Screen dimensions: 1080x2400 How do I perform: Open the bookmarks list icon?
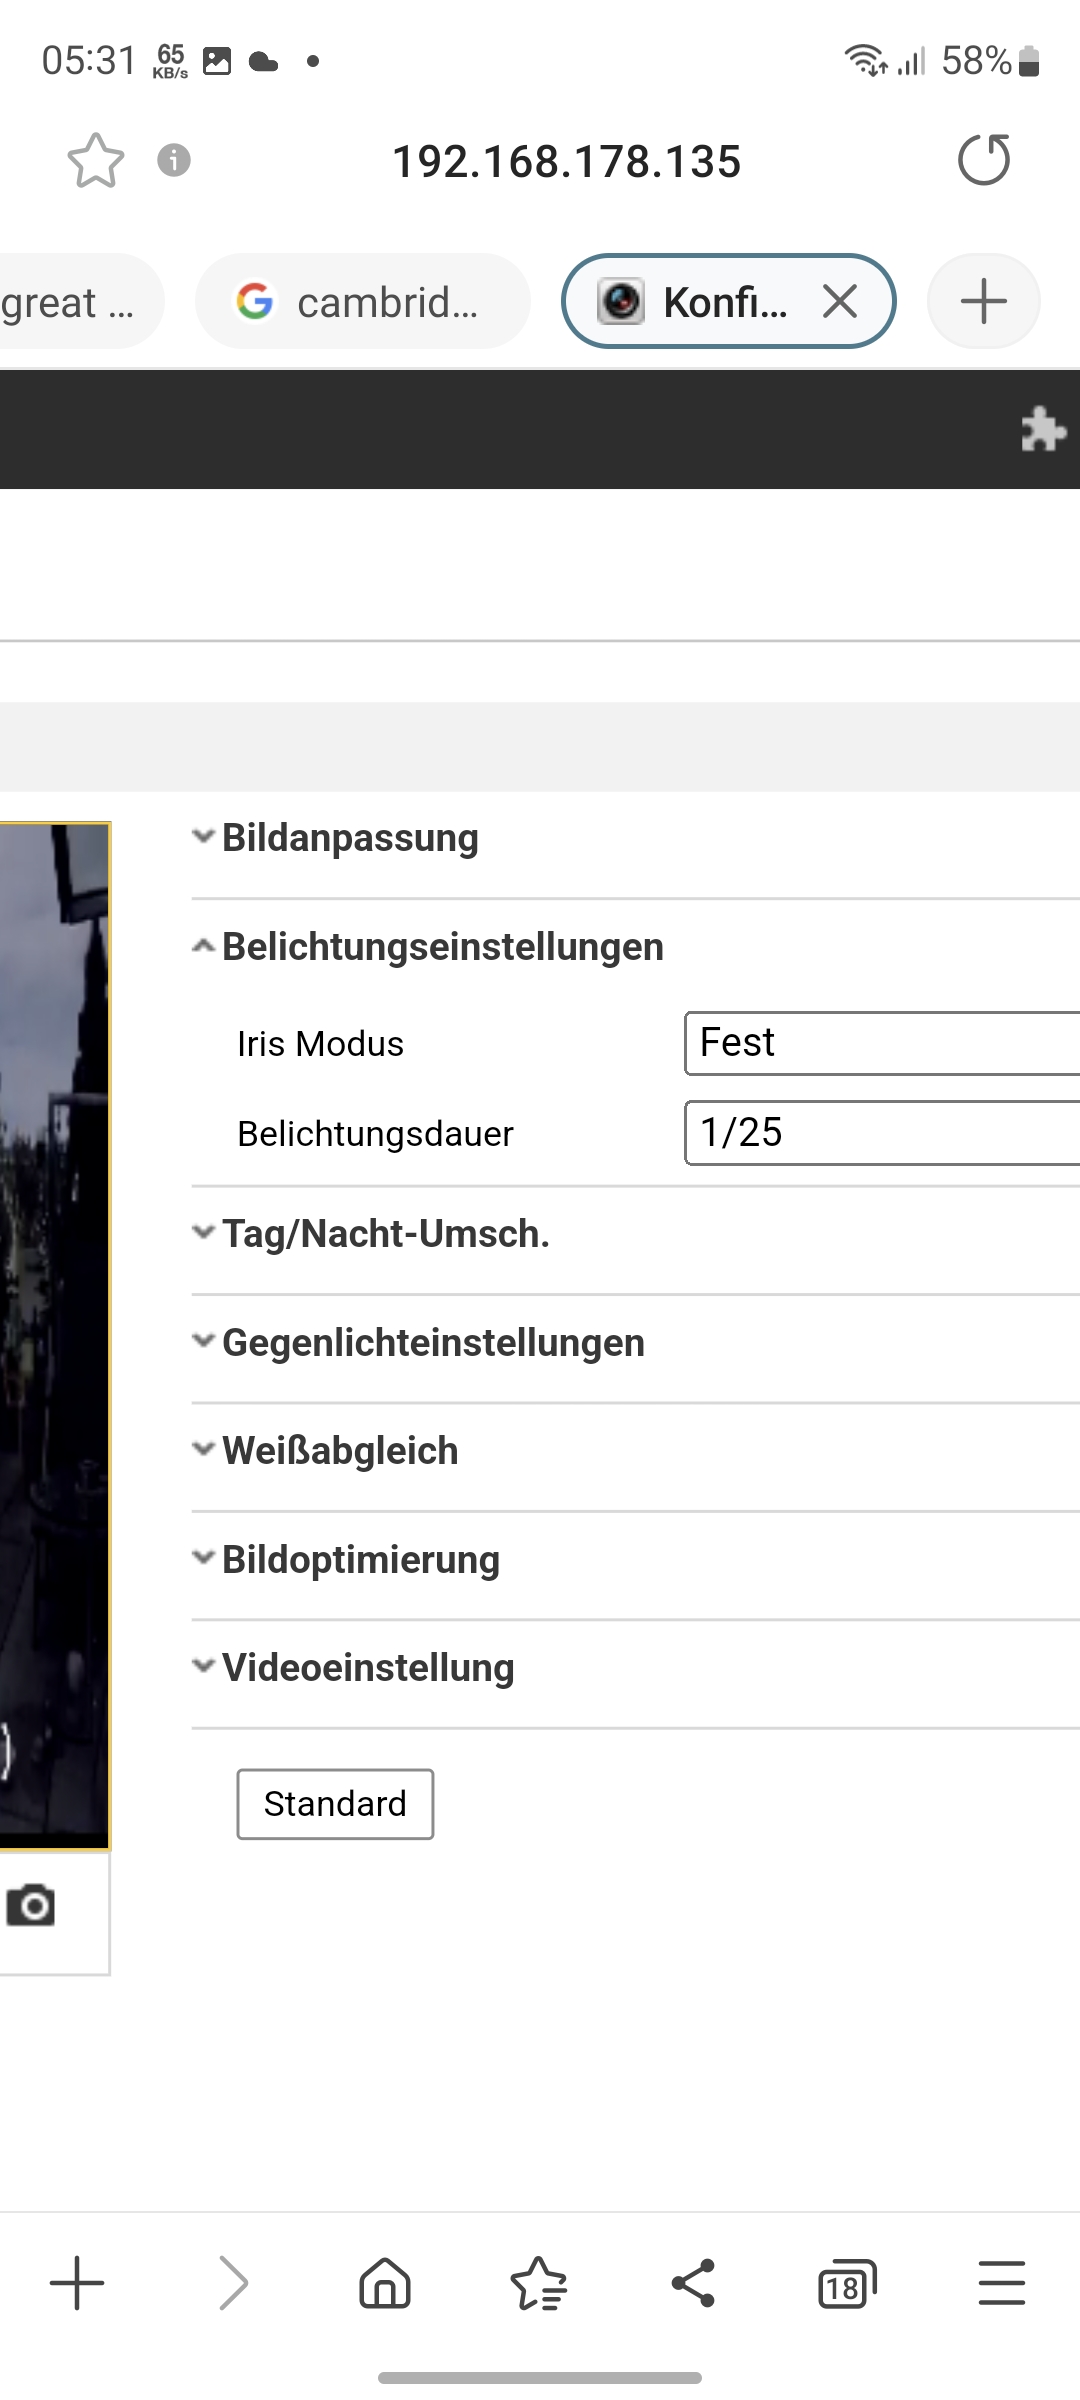coord(539,2284)
